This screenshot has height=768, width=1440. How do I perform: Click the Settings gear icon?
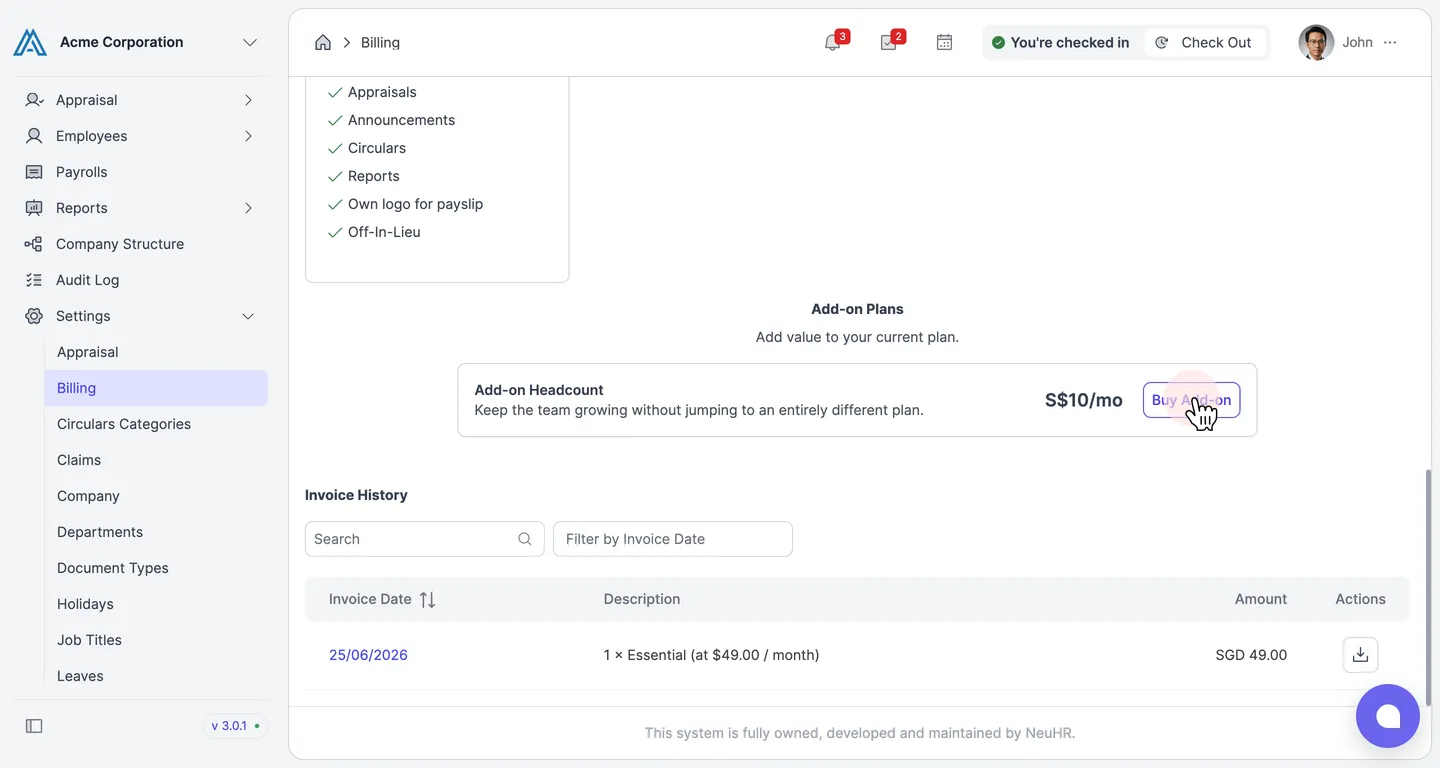pos(34,316)
